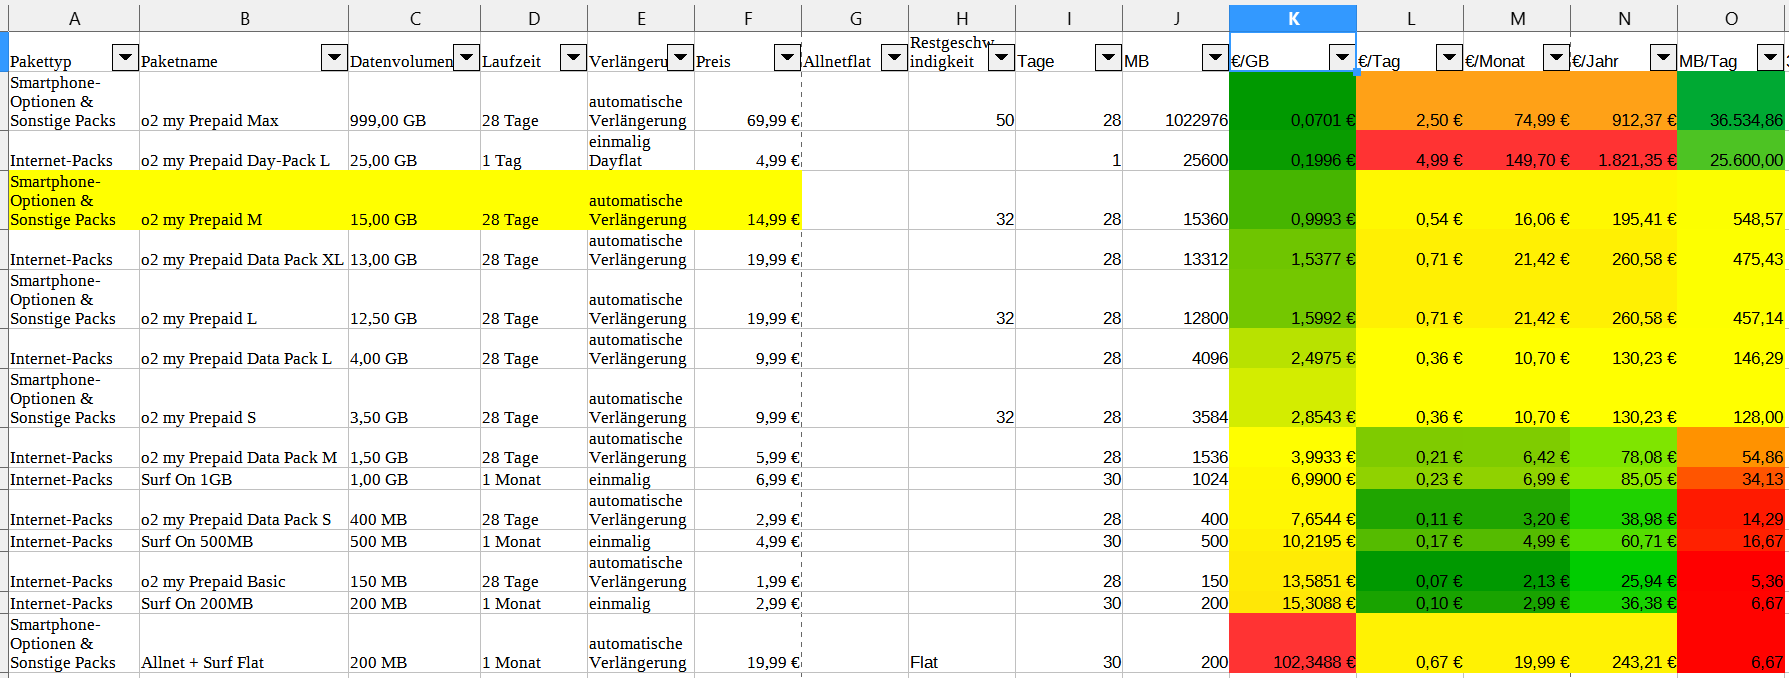The width and height of the screenshot is (1789, 678).
Task: Click the green €/GB cell '0,0701 €'
Action: click(x=1293, y=101)
